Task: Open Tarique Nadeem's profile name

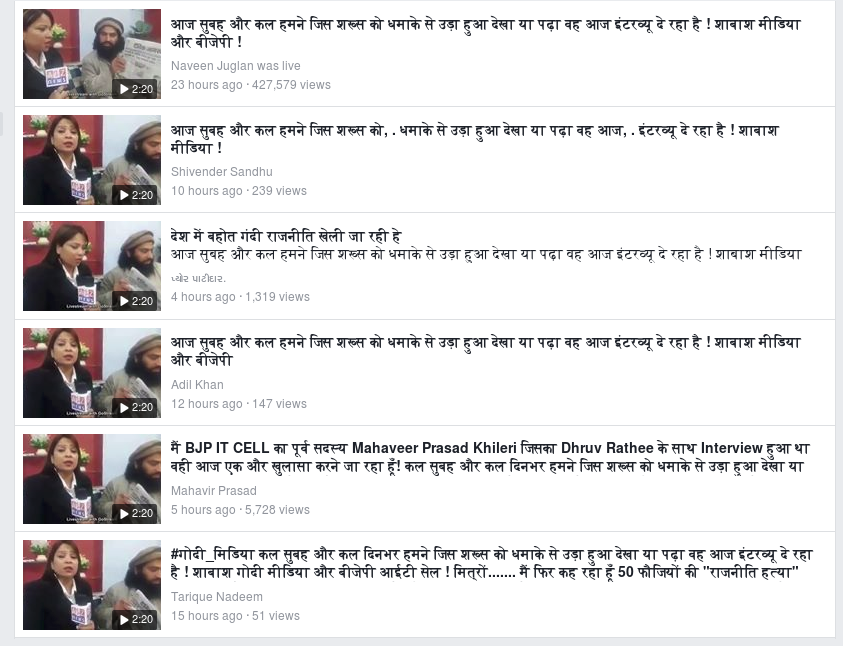Action: (x=217, y=597)
